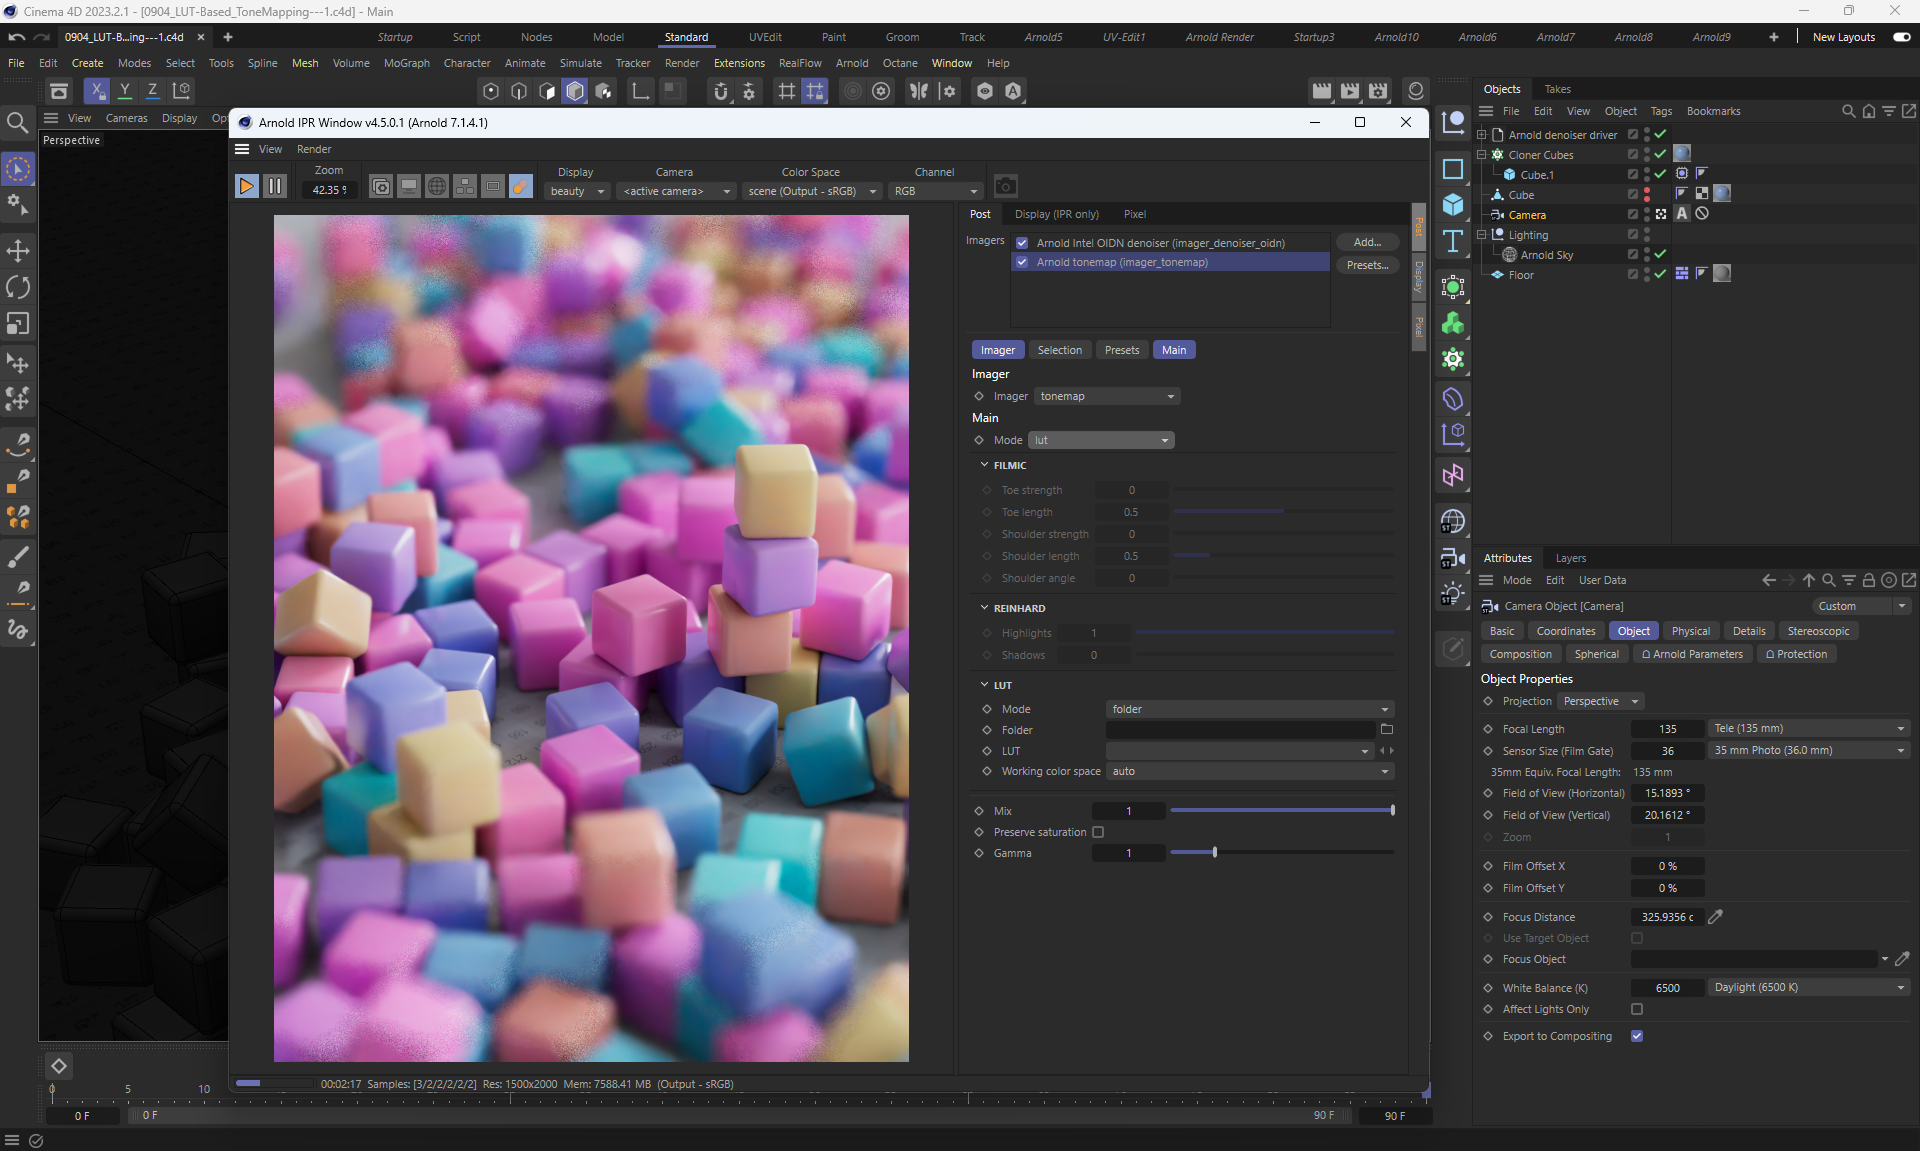Browse for LUT folder with the folder icon
Screen dimensions: 1920x1151
[1386, 730]
